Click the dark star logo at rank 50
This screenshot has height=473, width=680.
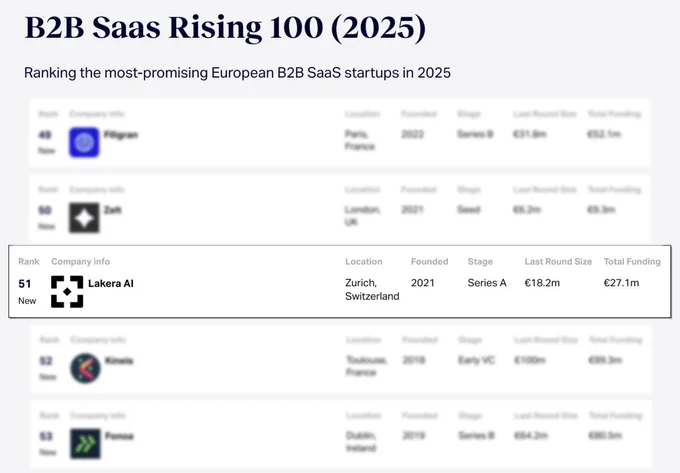[x=84, y=218]
